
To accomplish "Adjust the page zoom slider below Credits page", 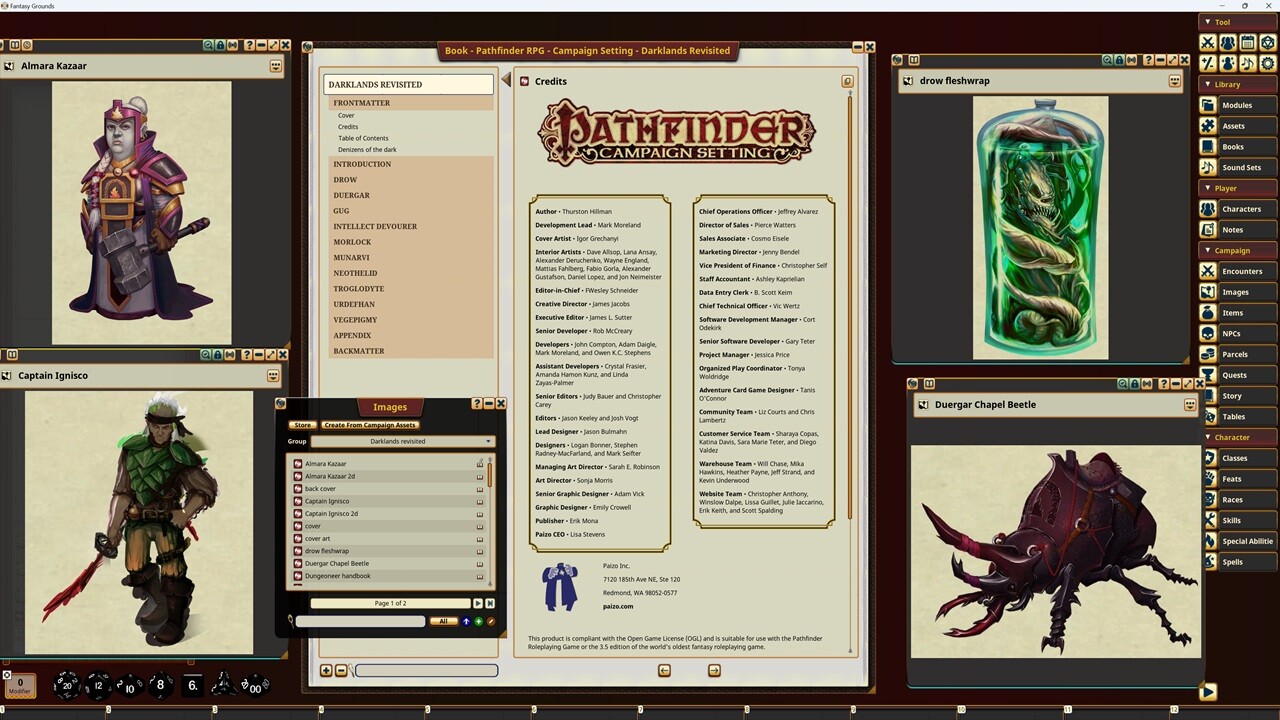I will [x=425, y=670].
